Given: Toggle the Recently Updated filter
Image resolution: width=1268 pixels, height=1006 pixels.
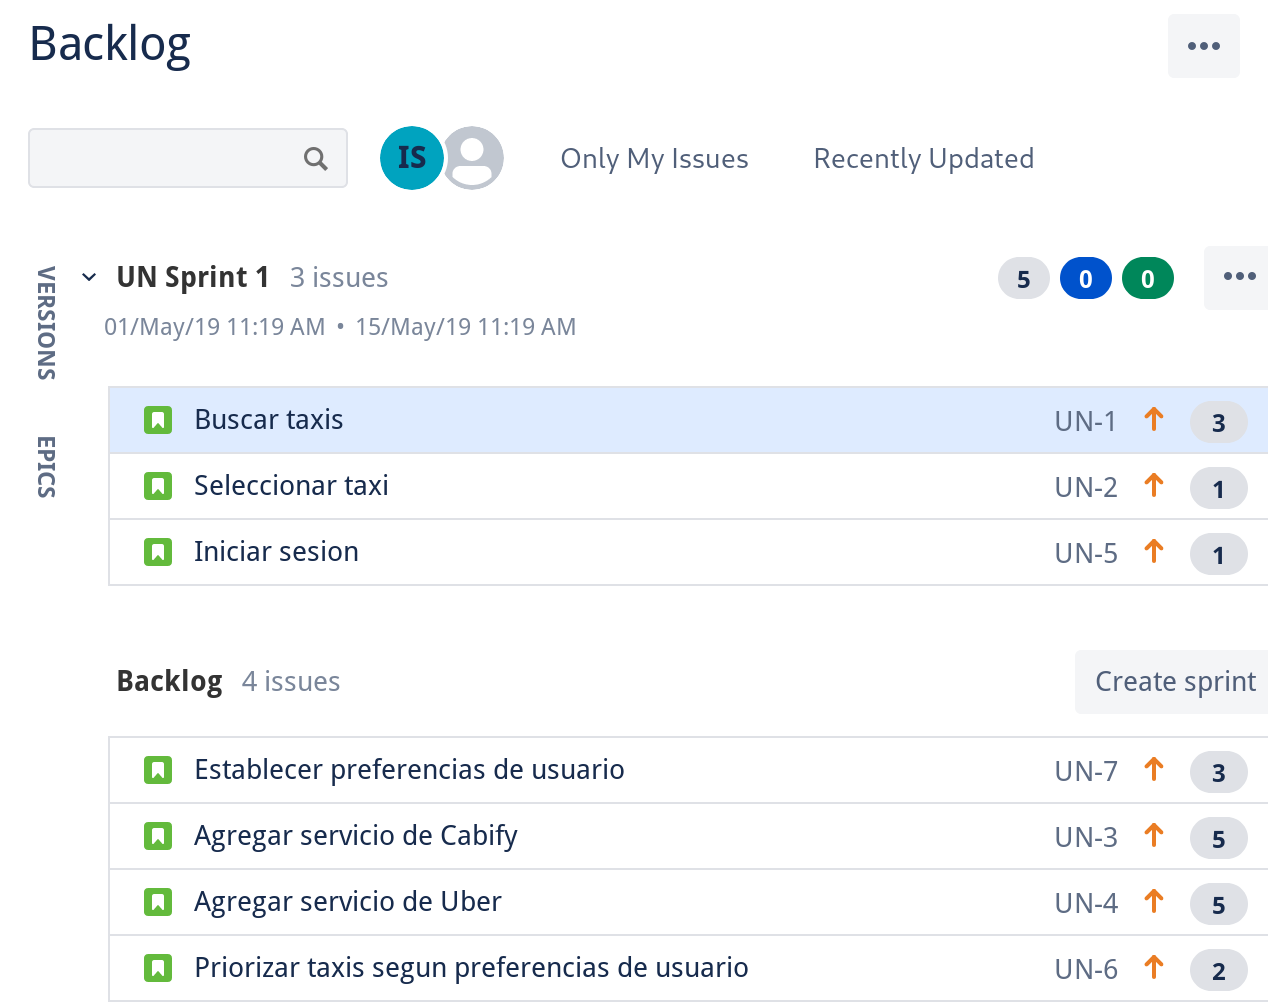Looking at the screenshot, I should pos(923,159).
